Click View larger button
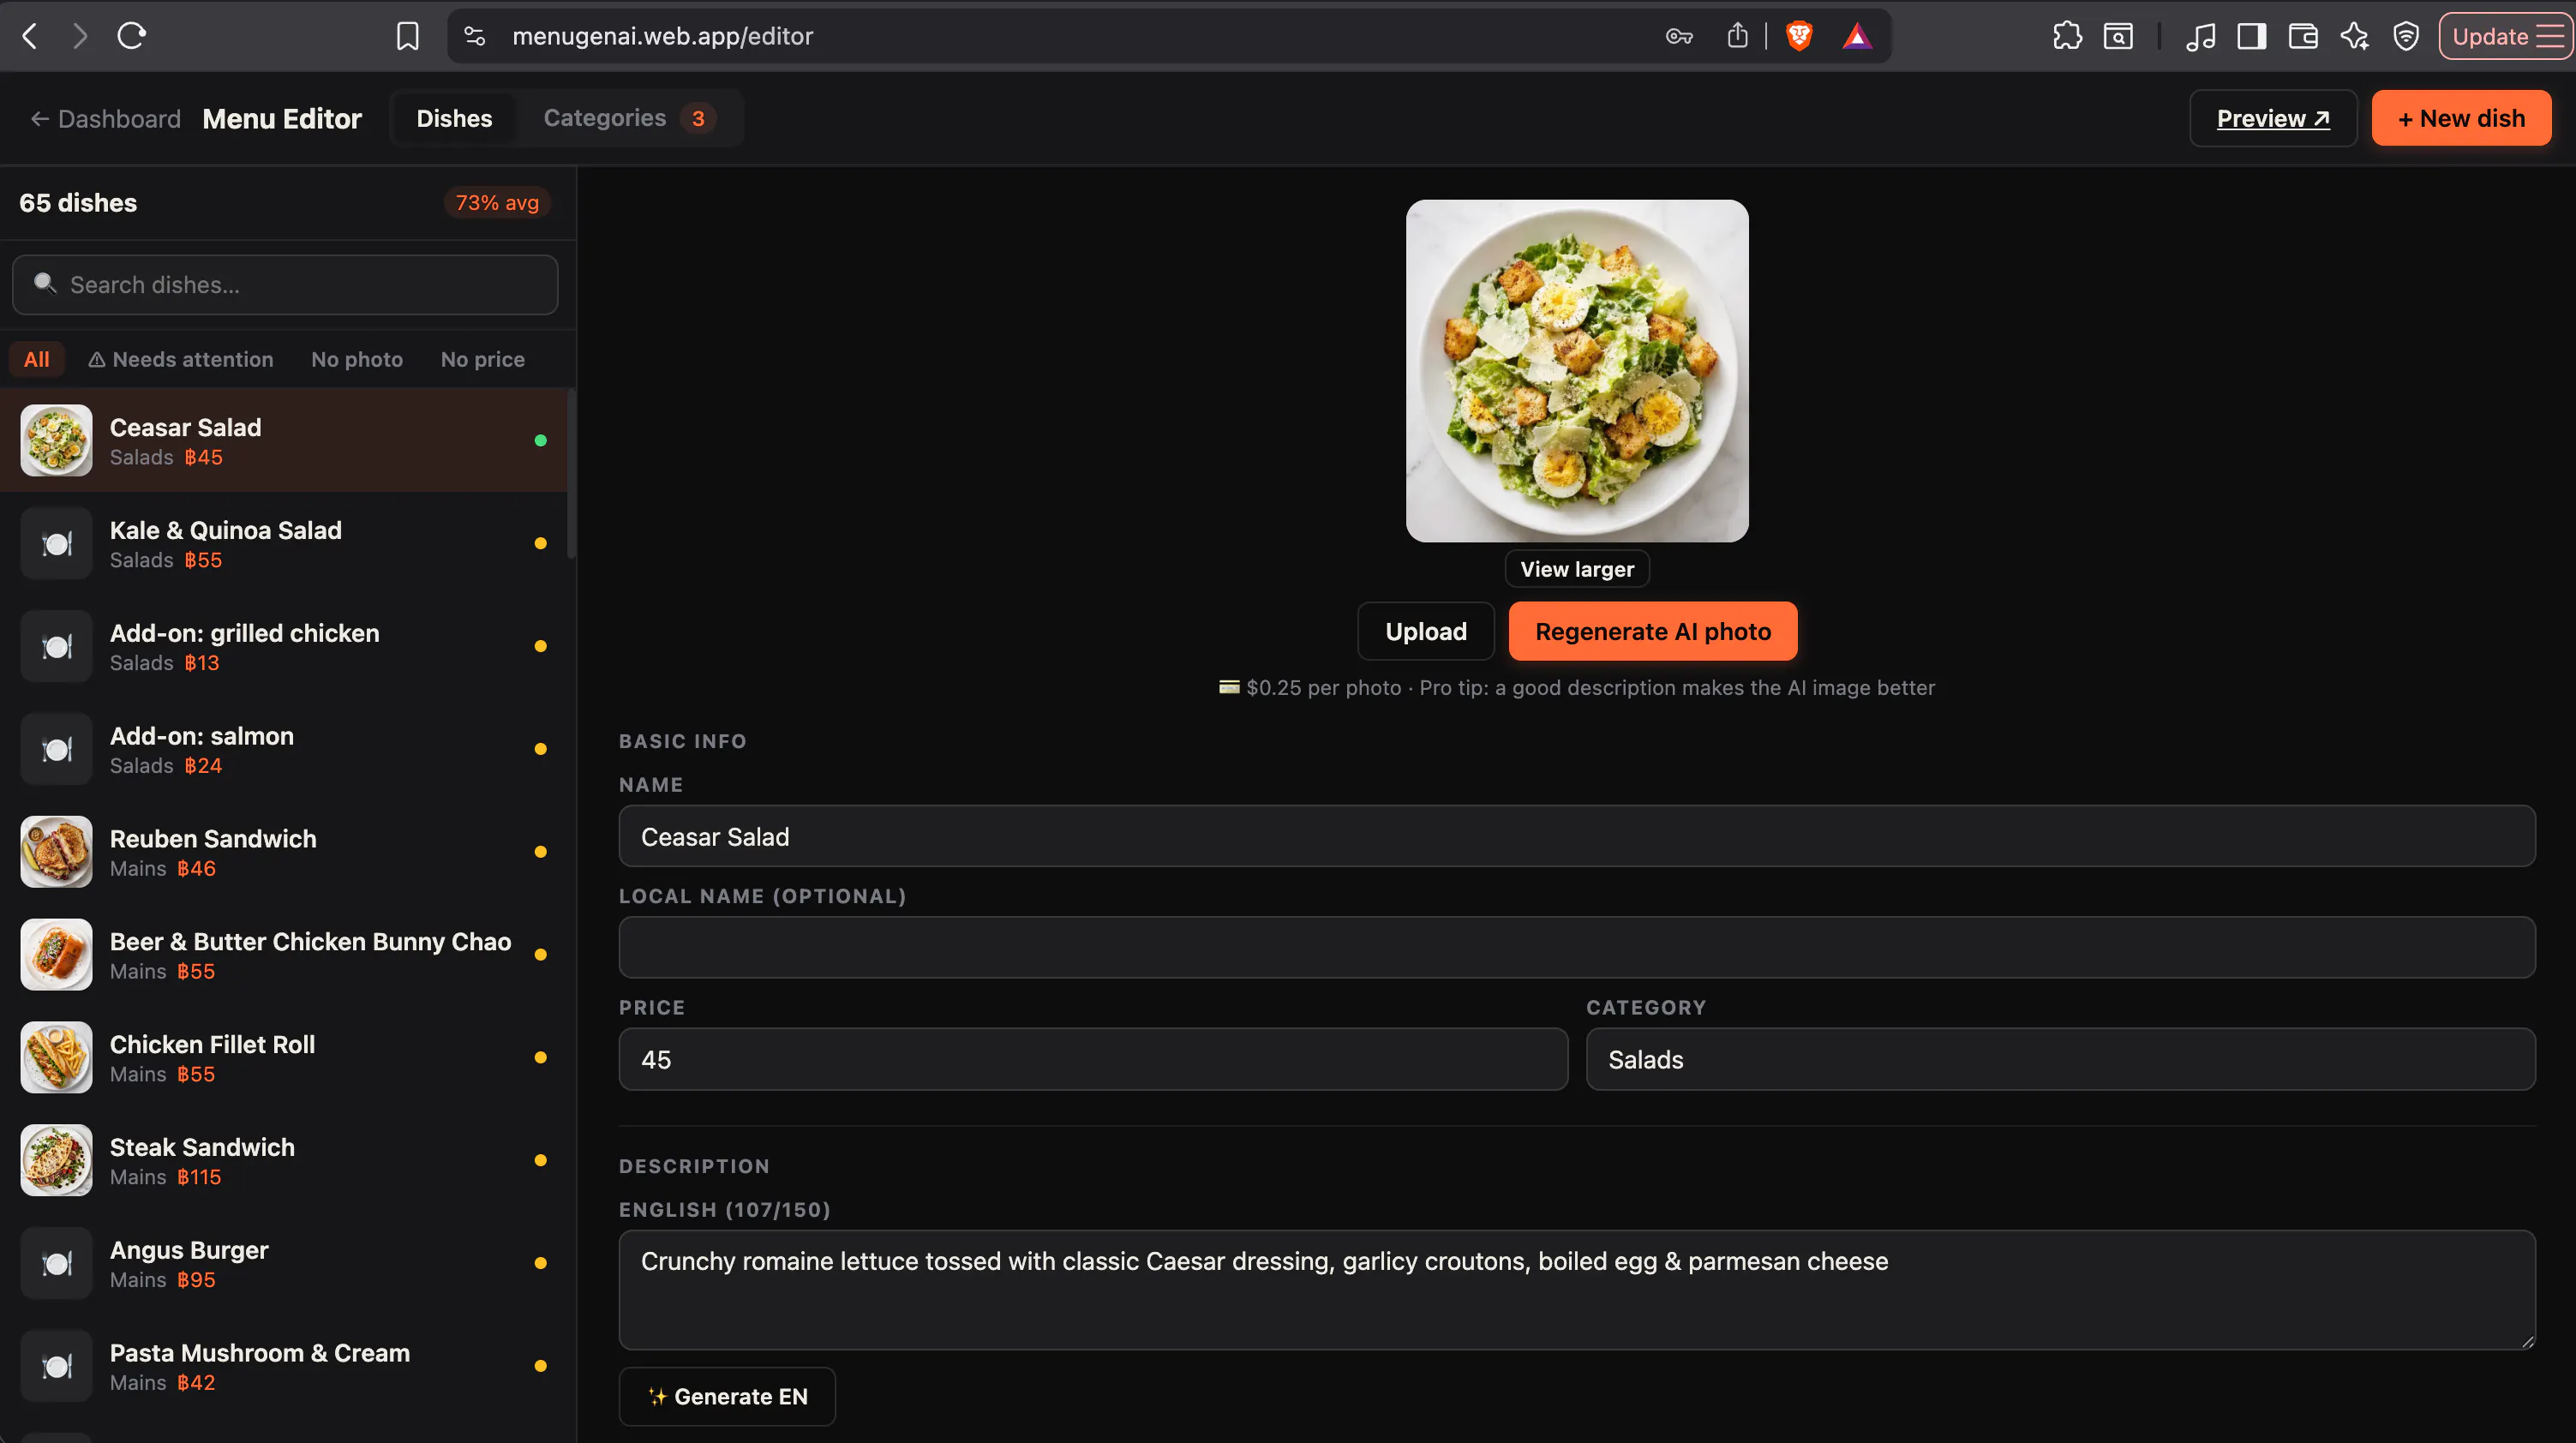This screenshot has width=2576, height=1443. [1577, 569]
